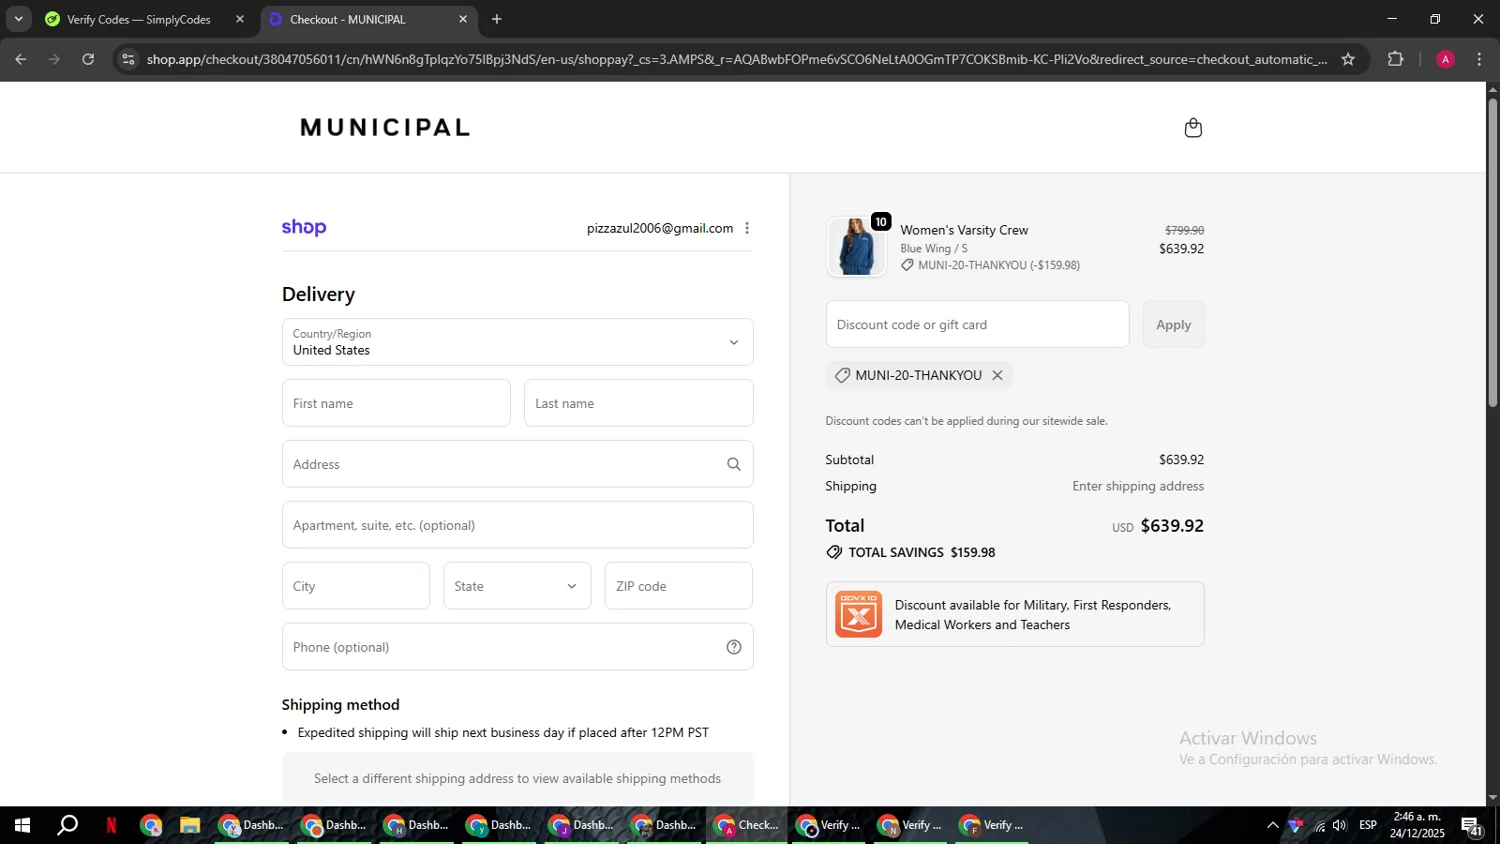View site information icon in address bar
The height and width of the screenshot is (844, 1500).
click(x=128, y=59)
